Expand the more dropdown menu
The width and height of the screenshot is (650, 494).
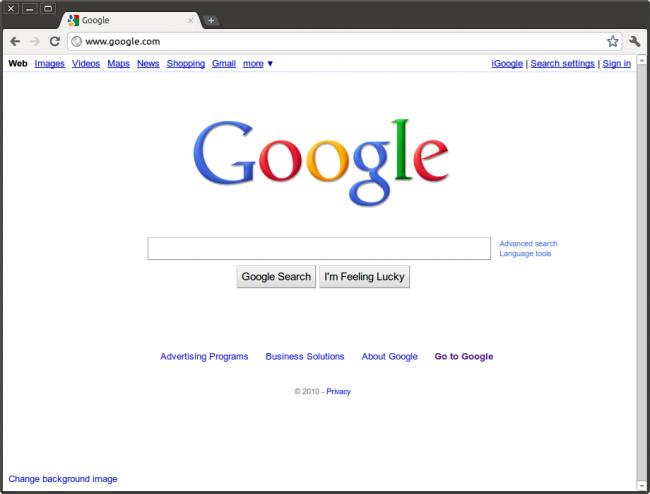(x=258, y=63)
